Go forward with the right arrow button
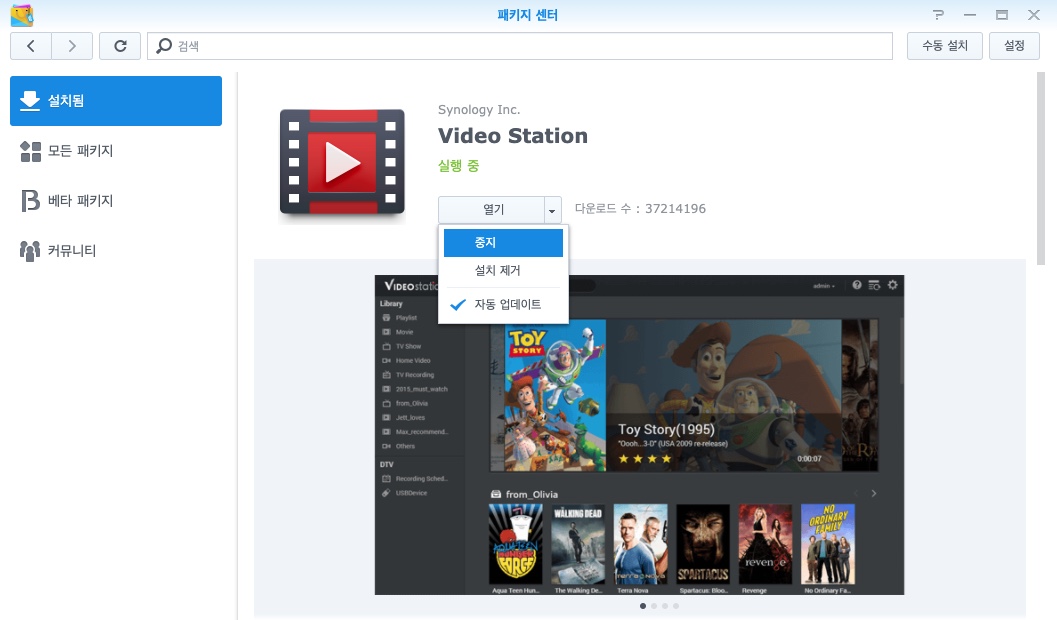 coord(72,46)
